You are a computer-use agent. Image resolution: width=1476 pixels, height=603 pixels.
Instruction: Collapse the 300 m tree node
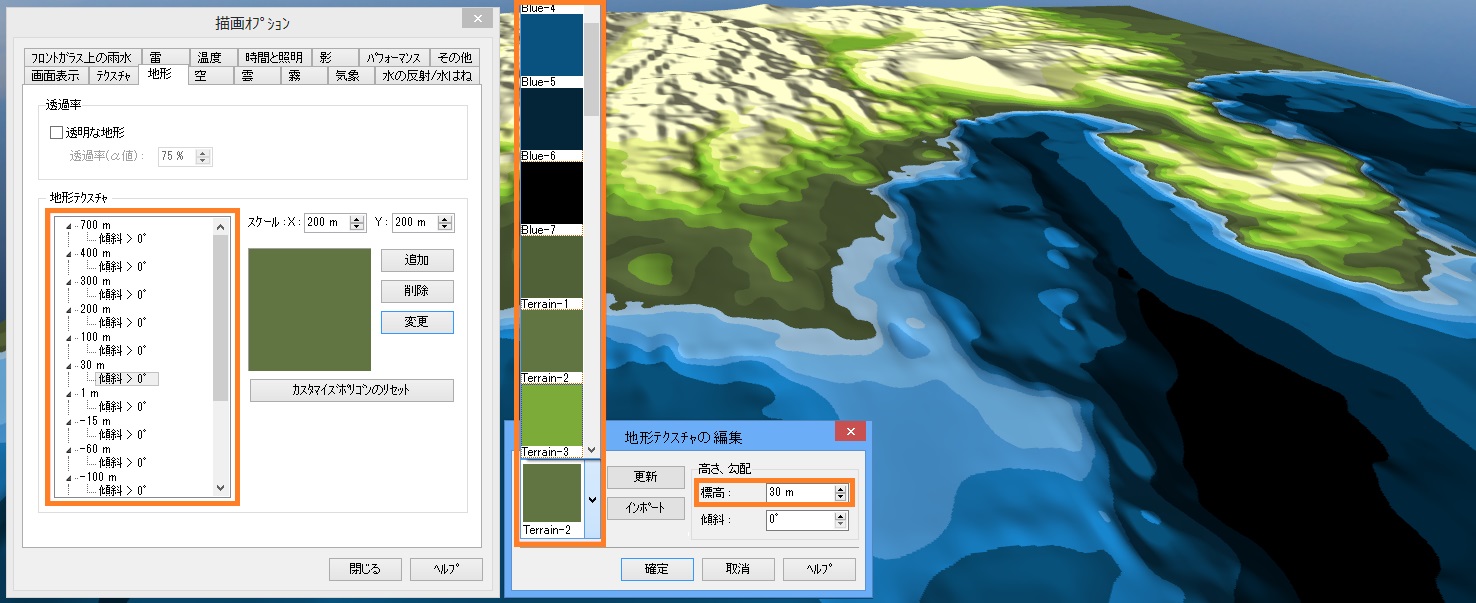click(69, 282)
